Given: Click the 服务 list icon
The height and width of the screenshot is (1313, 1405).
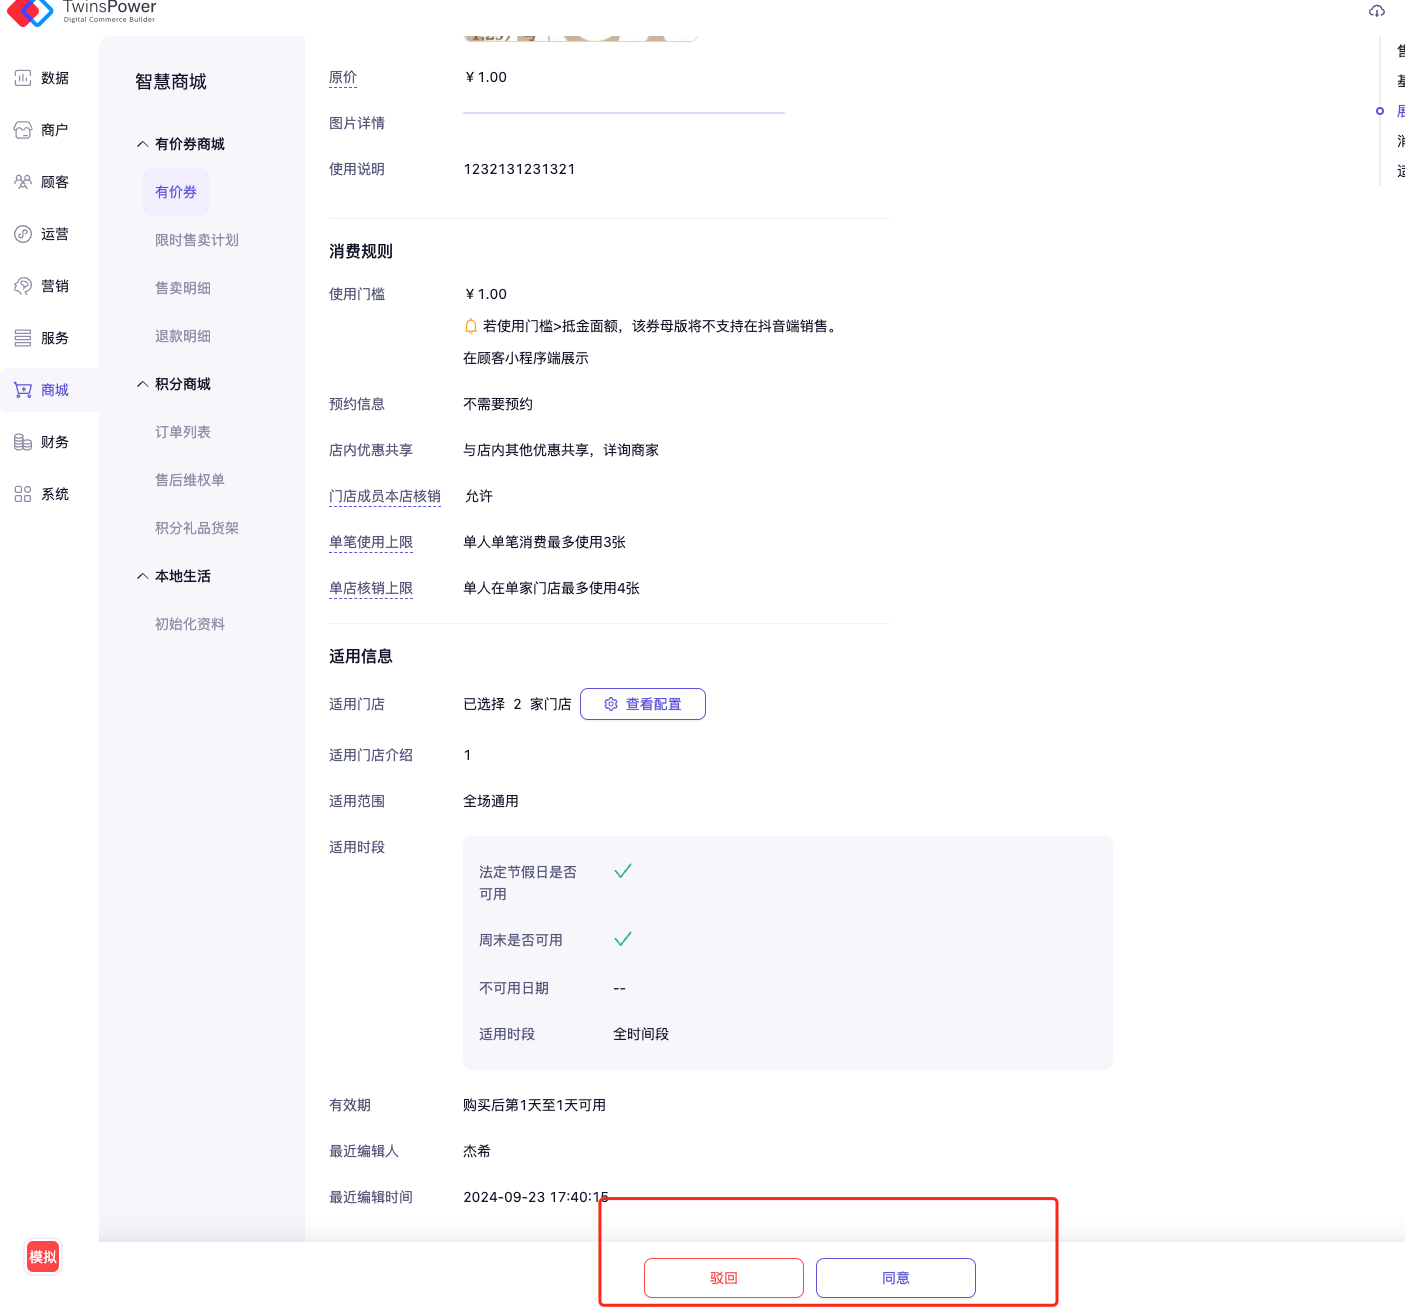Looking at the screenshot, I should 23,338.
